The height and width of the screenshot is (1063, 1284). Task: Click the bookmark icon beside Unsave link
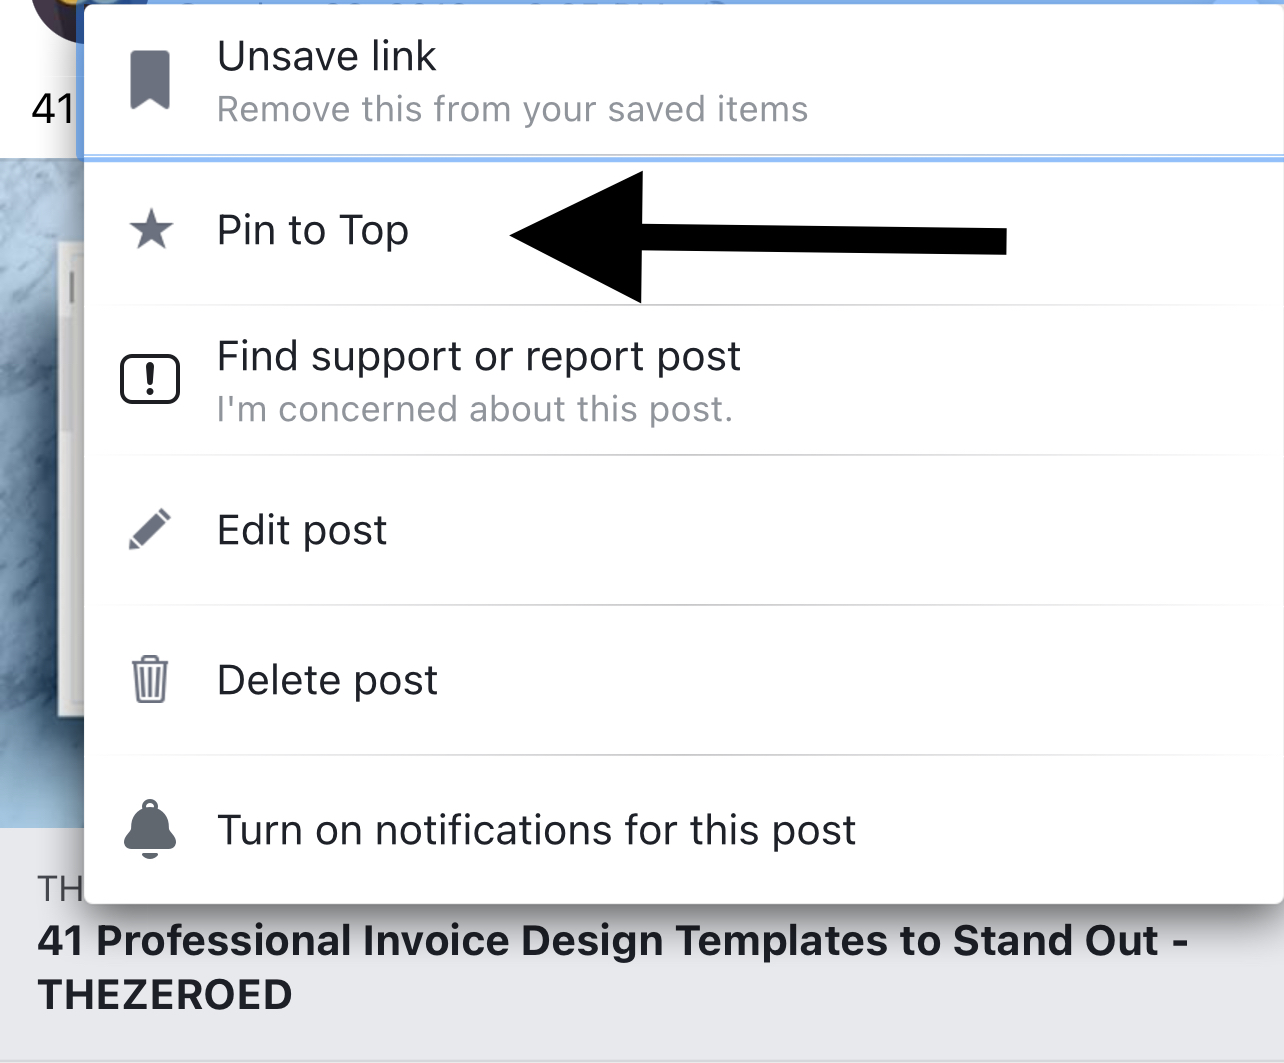tap(150, 80)
